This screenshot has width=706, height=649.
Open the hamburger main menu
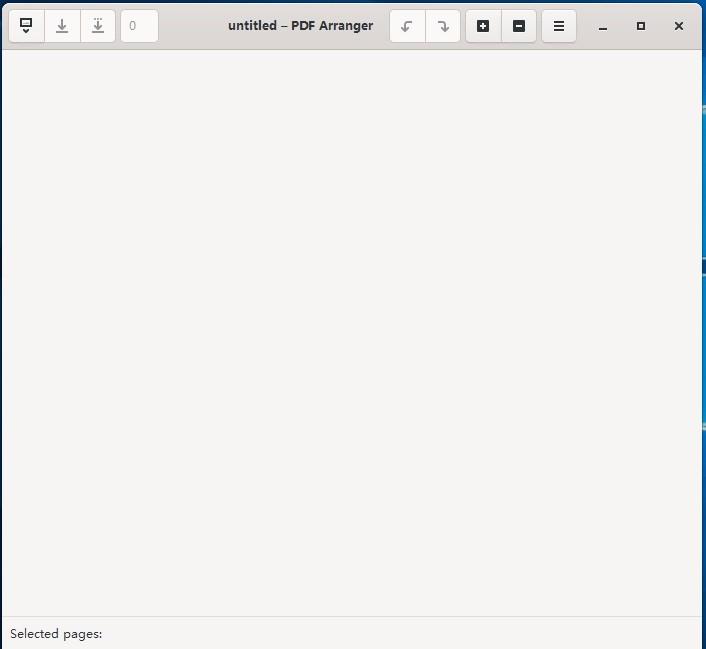click(559, 26)
